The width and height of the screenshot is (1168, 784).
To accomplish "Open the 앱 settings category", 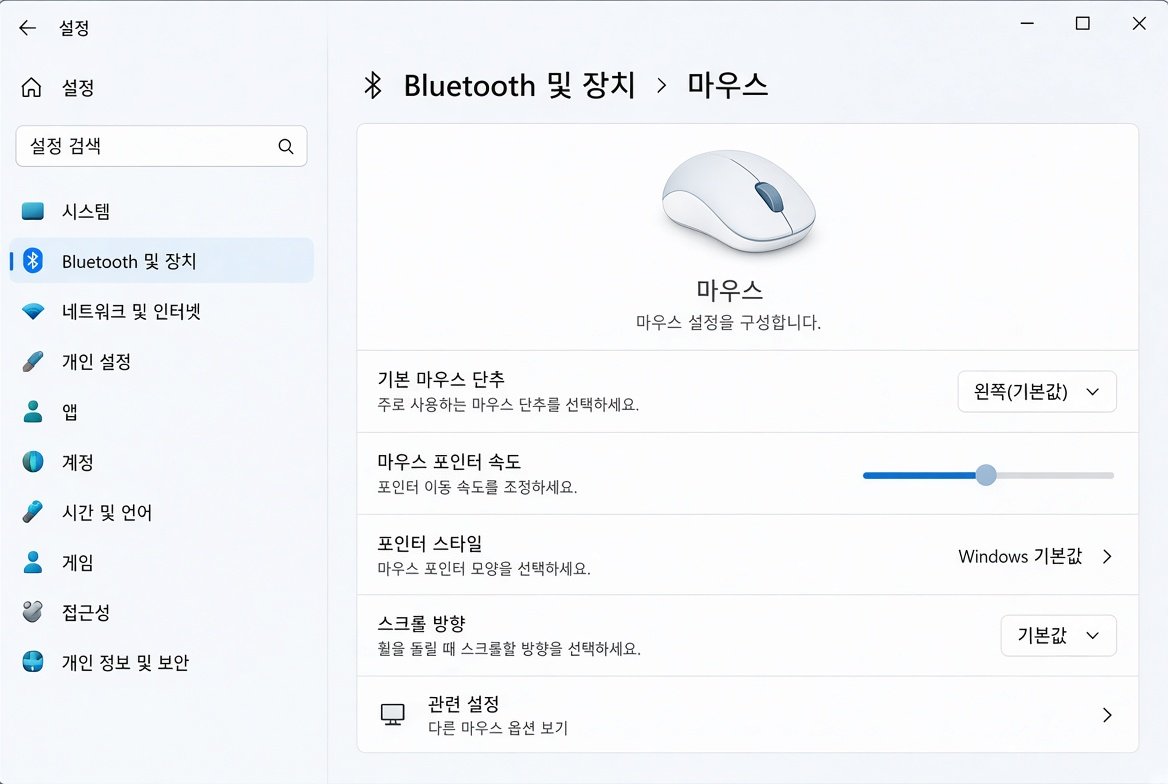I will [x=161, y=411].
